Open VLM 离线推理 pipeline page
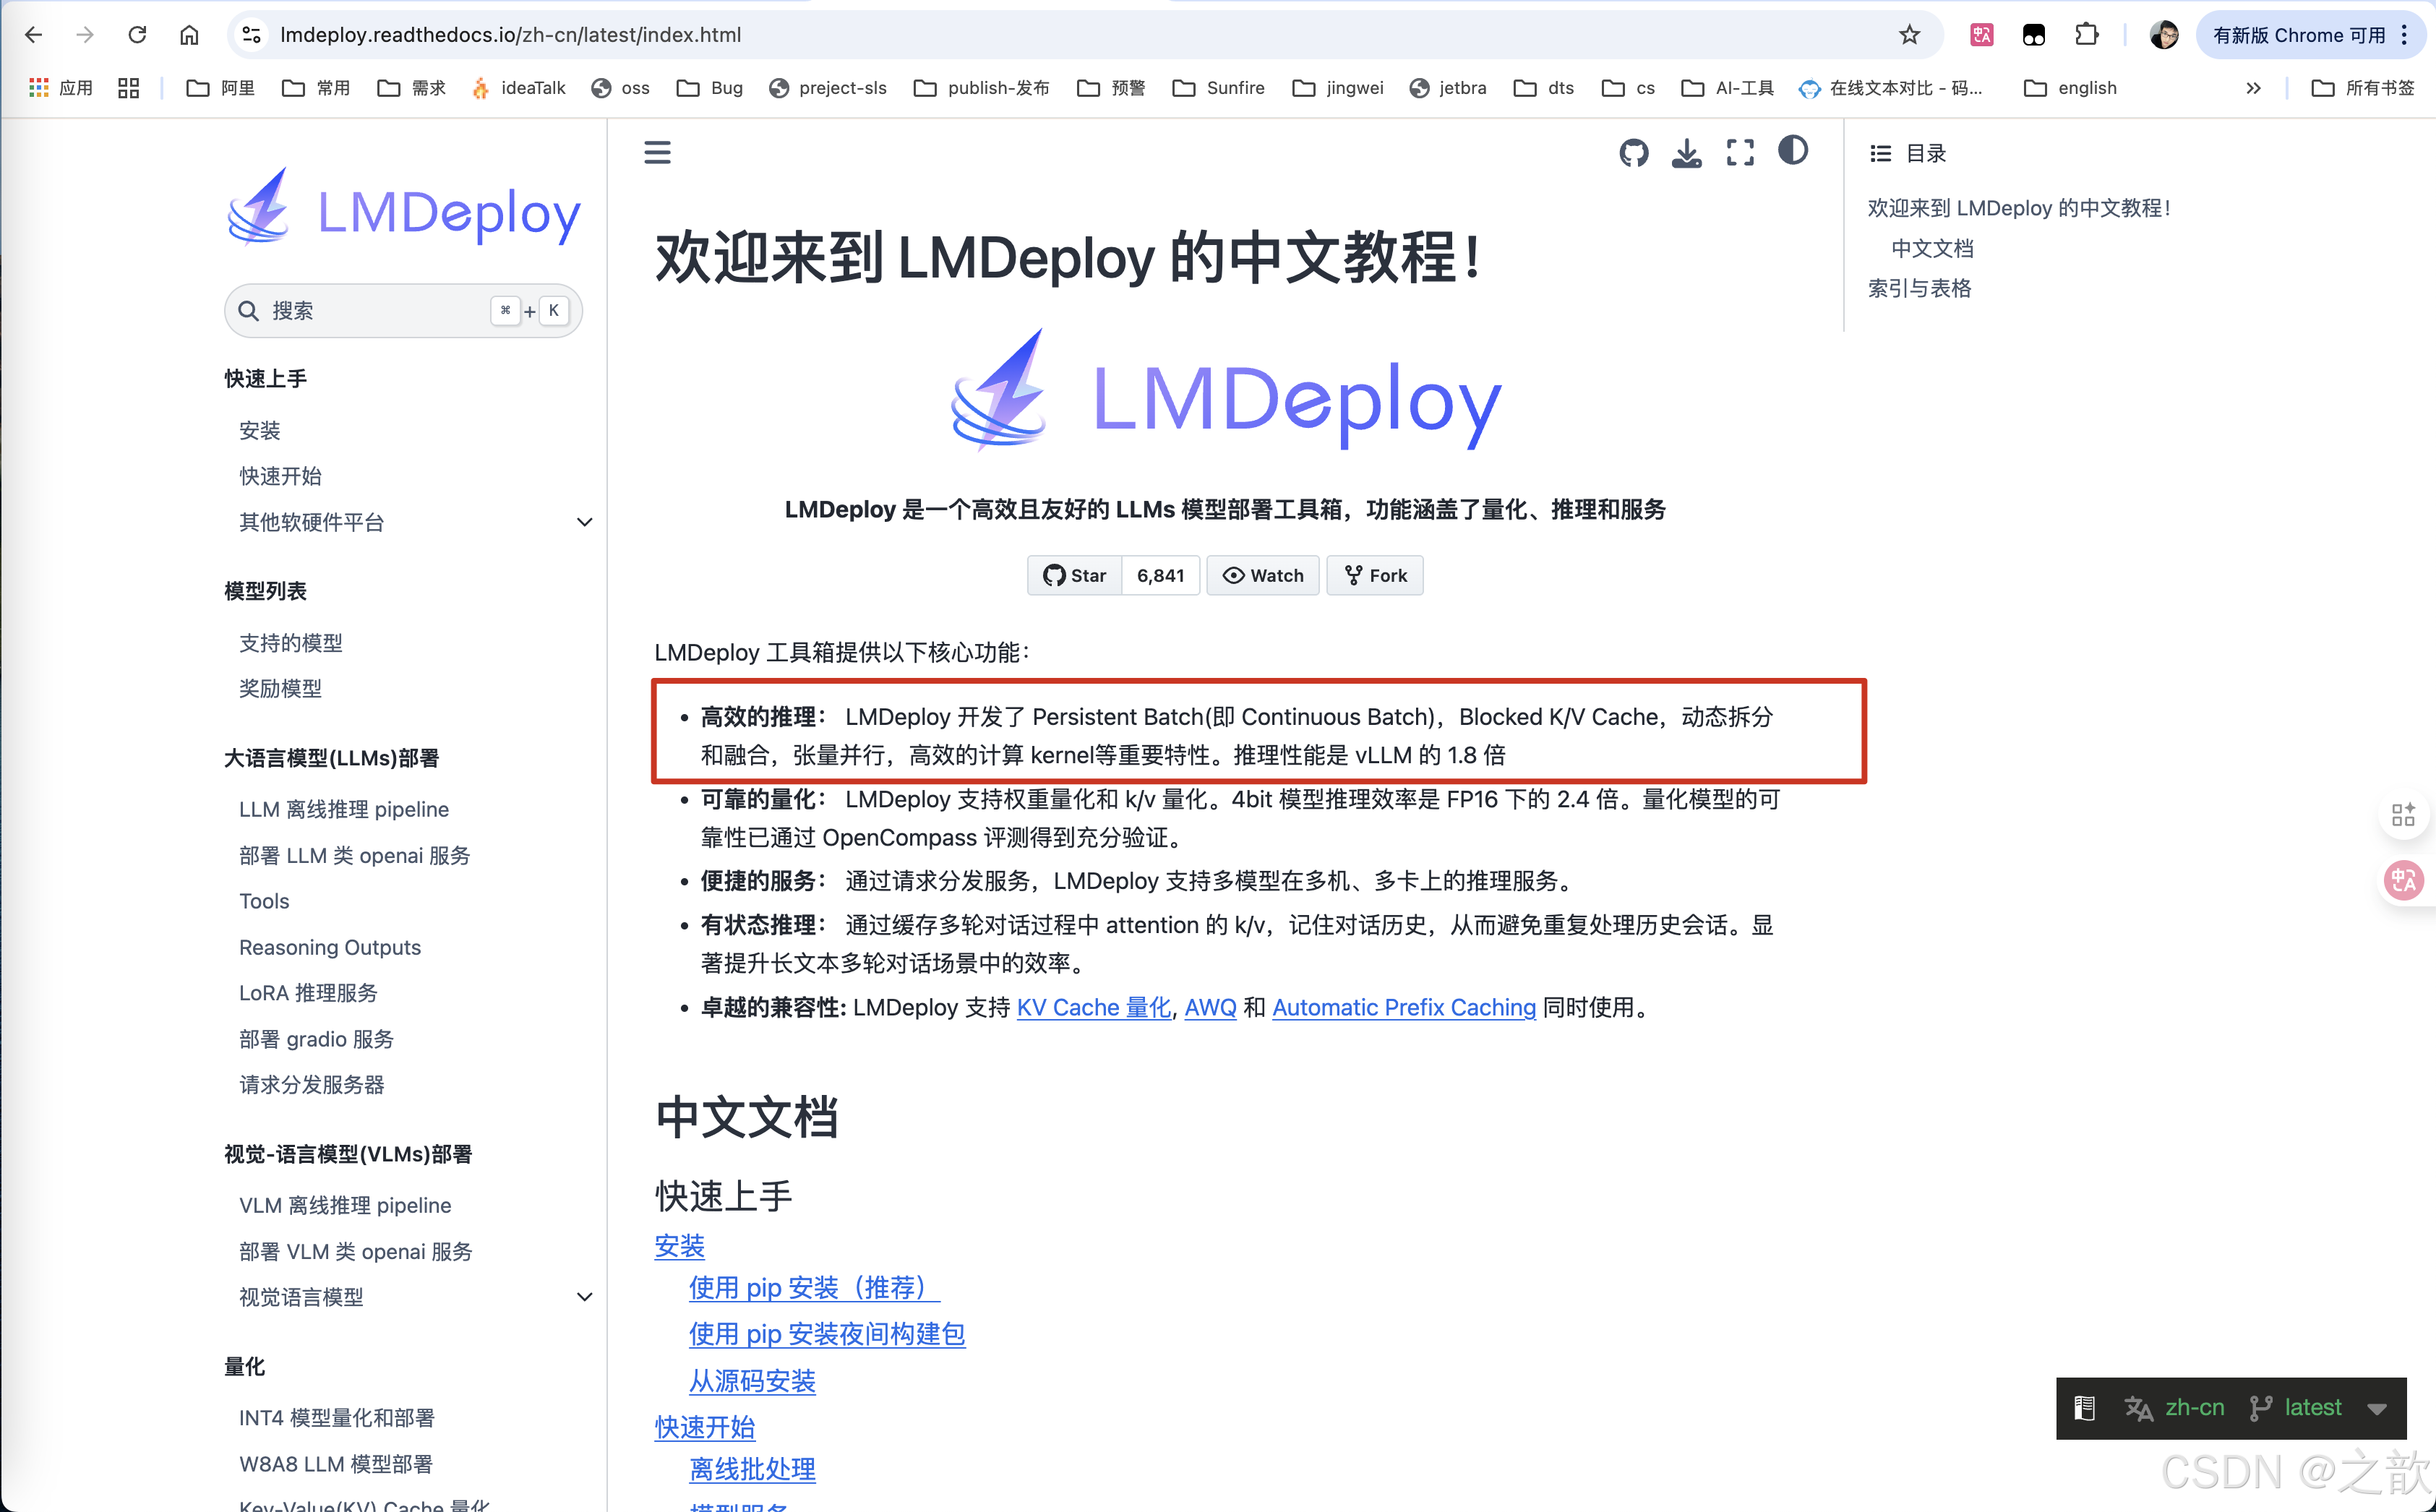The image size is (2436, 1512). [345, 1205]
